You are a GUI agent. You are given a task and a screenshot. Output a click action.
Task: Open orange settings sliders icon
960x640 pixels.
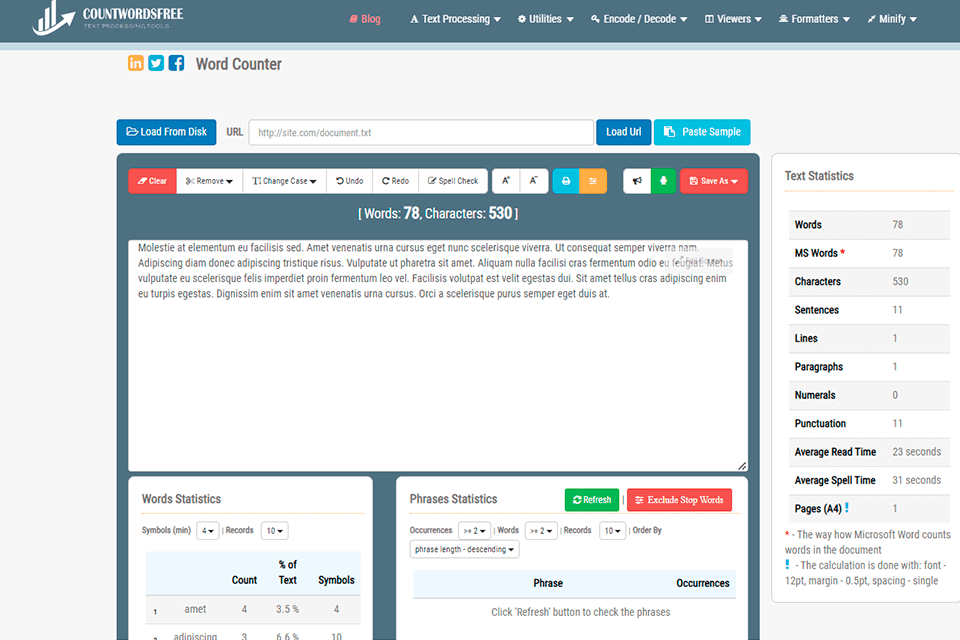pos(593,181)
